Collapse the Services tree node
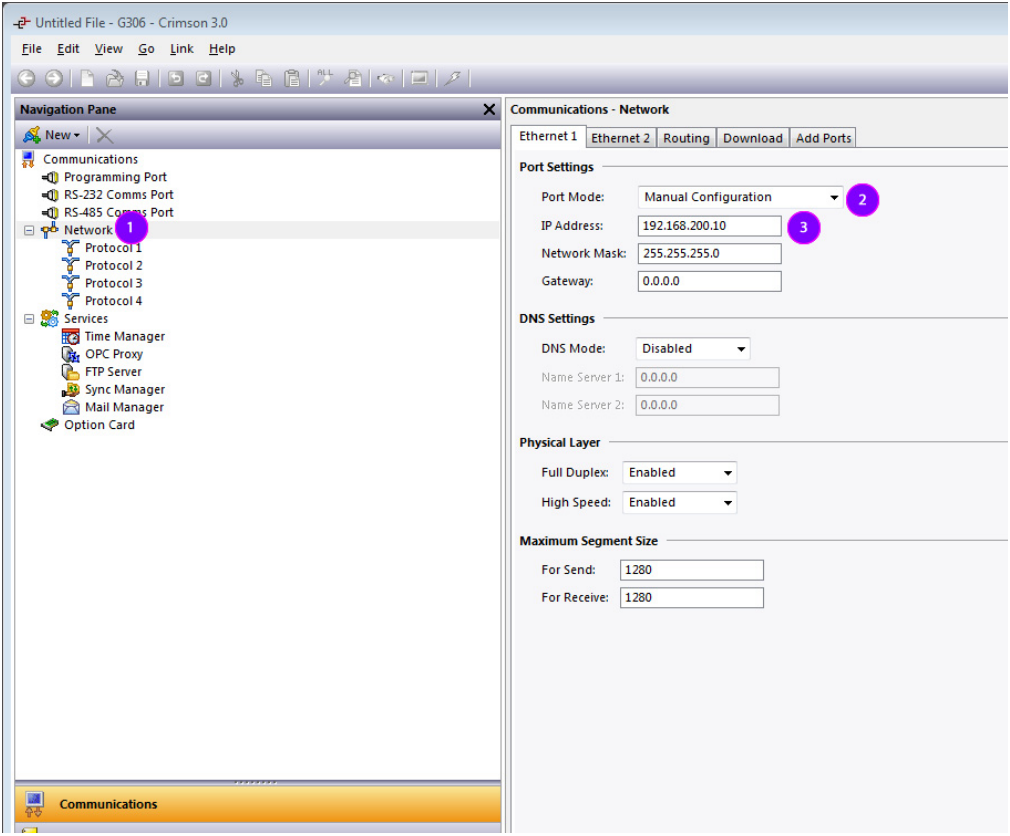The height and width of the screenshot is (836, 1010). [x=29, y=319]
